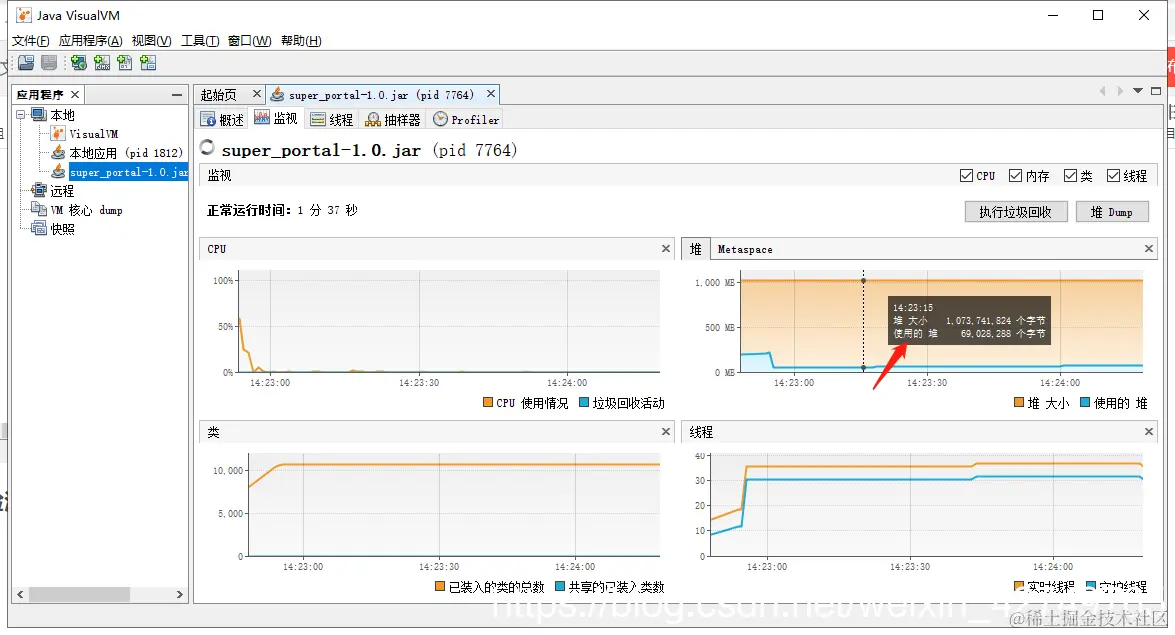1175x635 pixels.
Task: Open the 窗口(W) menu
Action: click(250, 40)
